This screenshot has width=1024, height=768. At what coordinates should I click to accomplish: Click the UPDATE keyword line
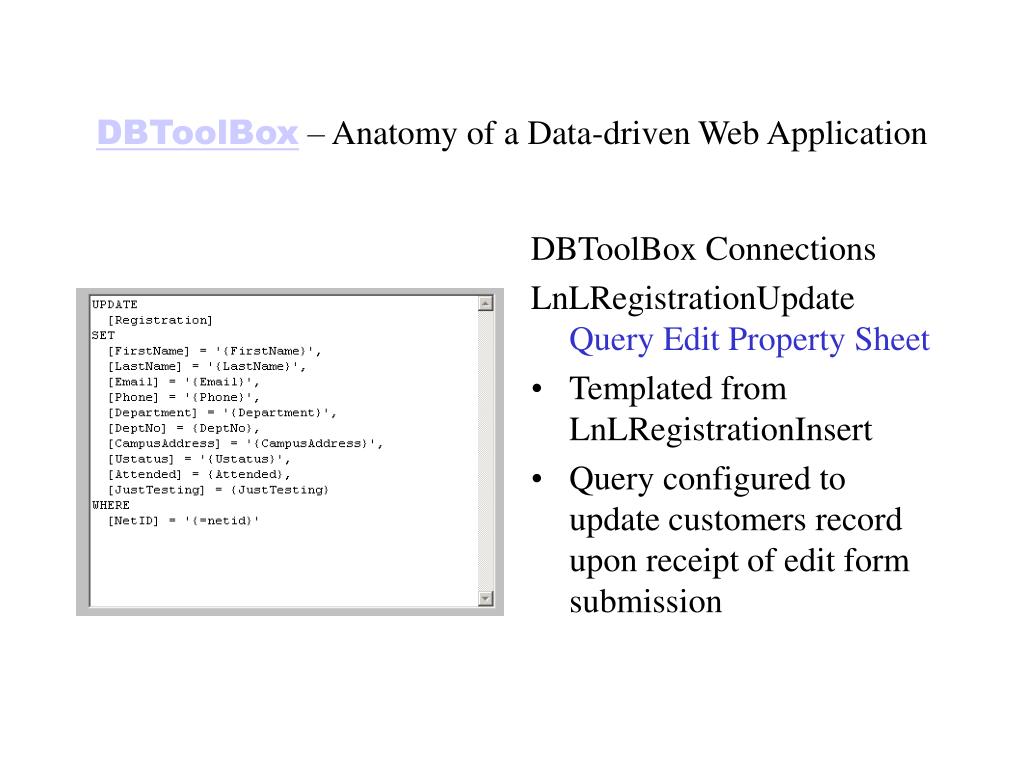(x=115, y=304)
